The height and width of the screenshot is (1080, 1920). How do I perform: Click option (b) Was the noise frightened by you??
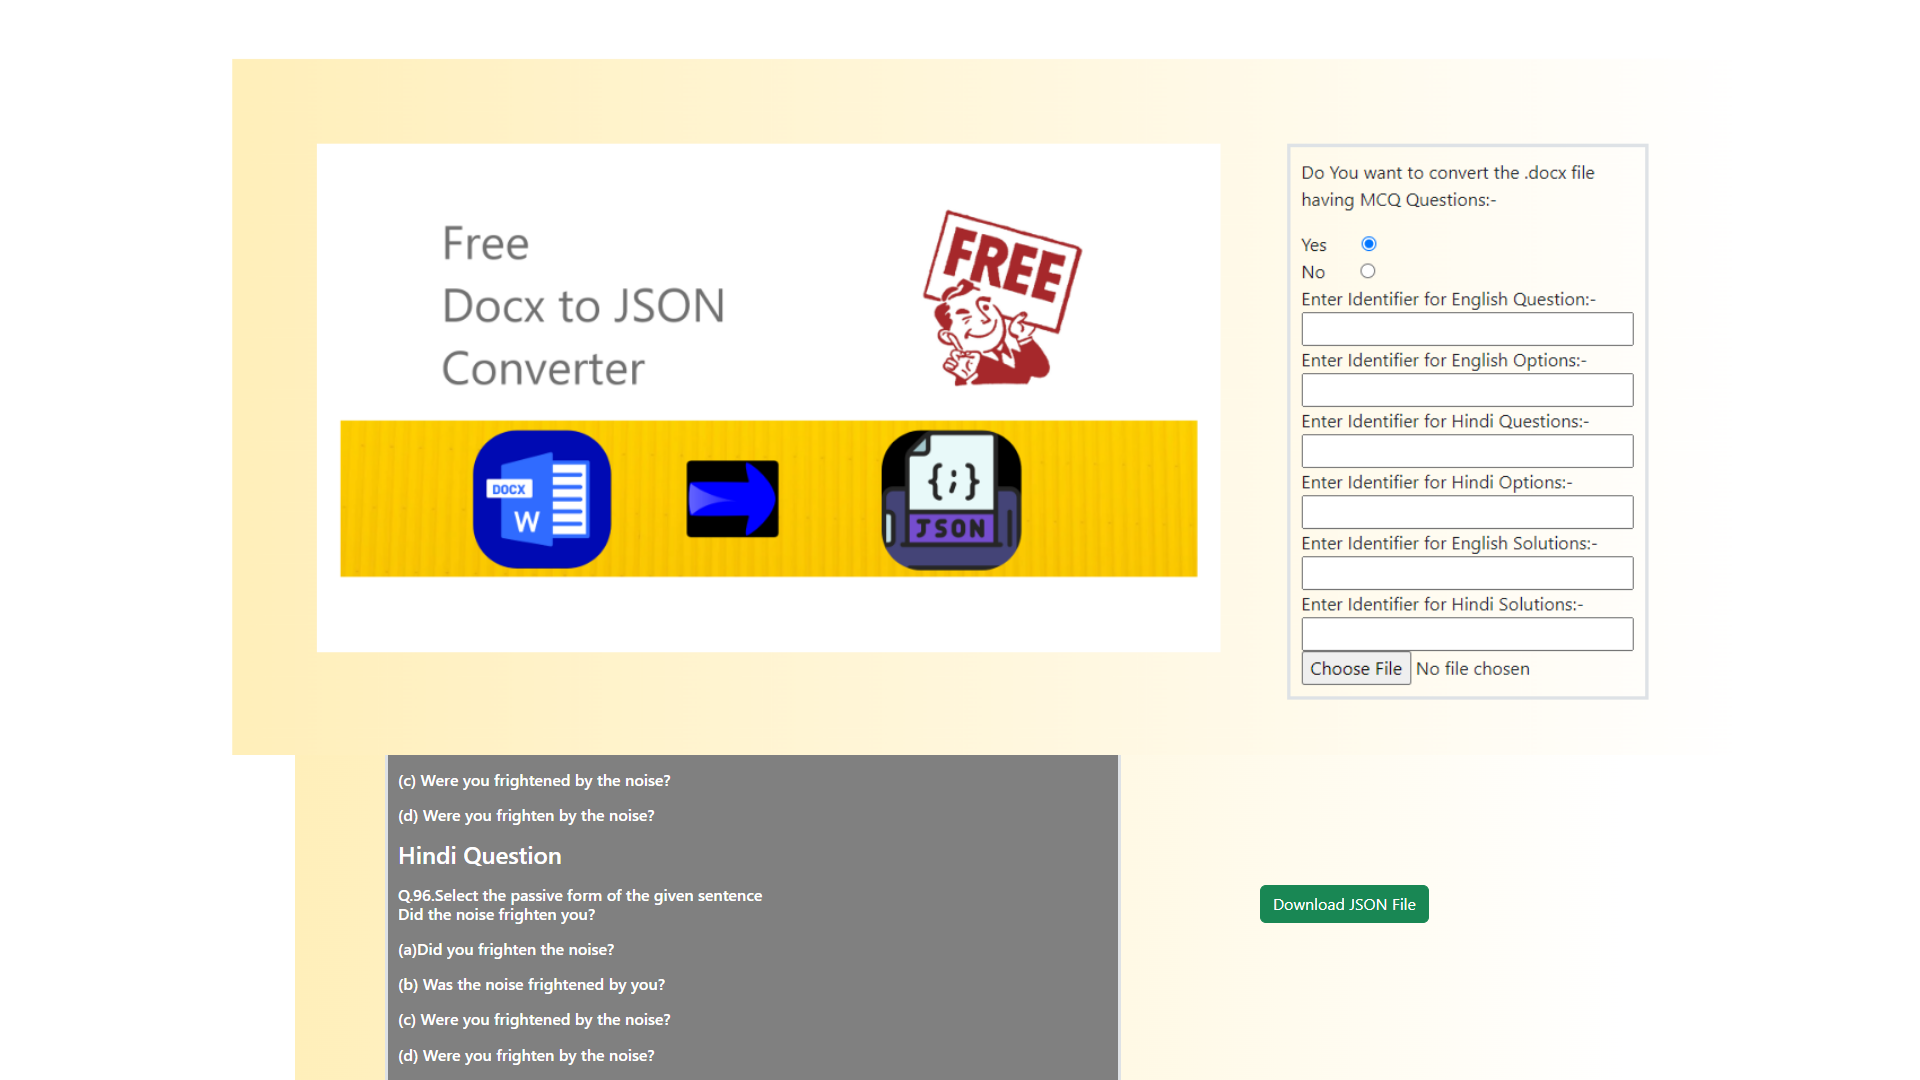pyautogui.click(x=531, y=985)
